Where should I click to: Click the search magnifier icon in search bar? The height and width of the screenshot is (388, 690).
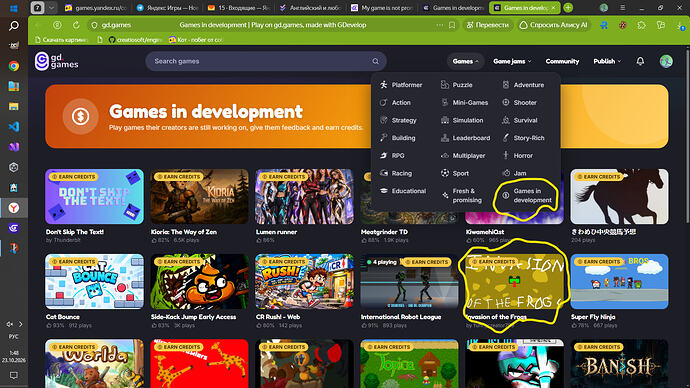[x=375, y=61]
